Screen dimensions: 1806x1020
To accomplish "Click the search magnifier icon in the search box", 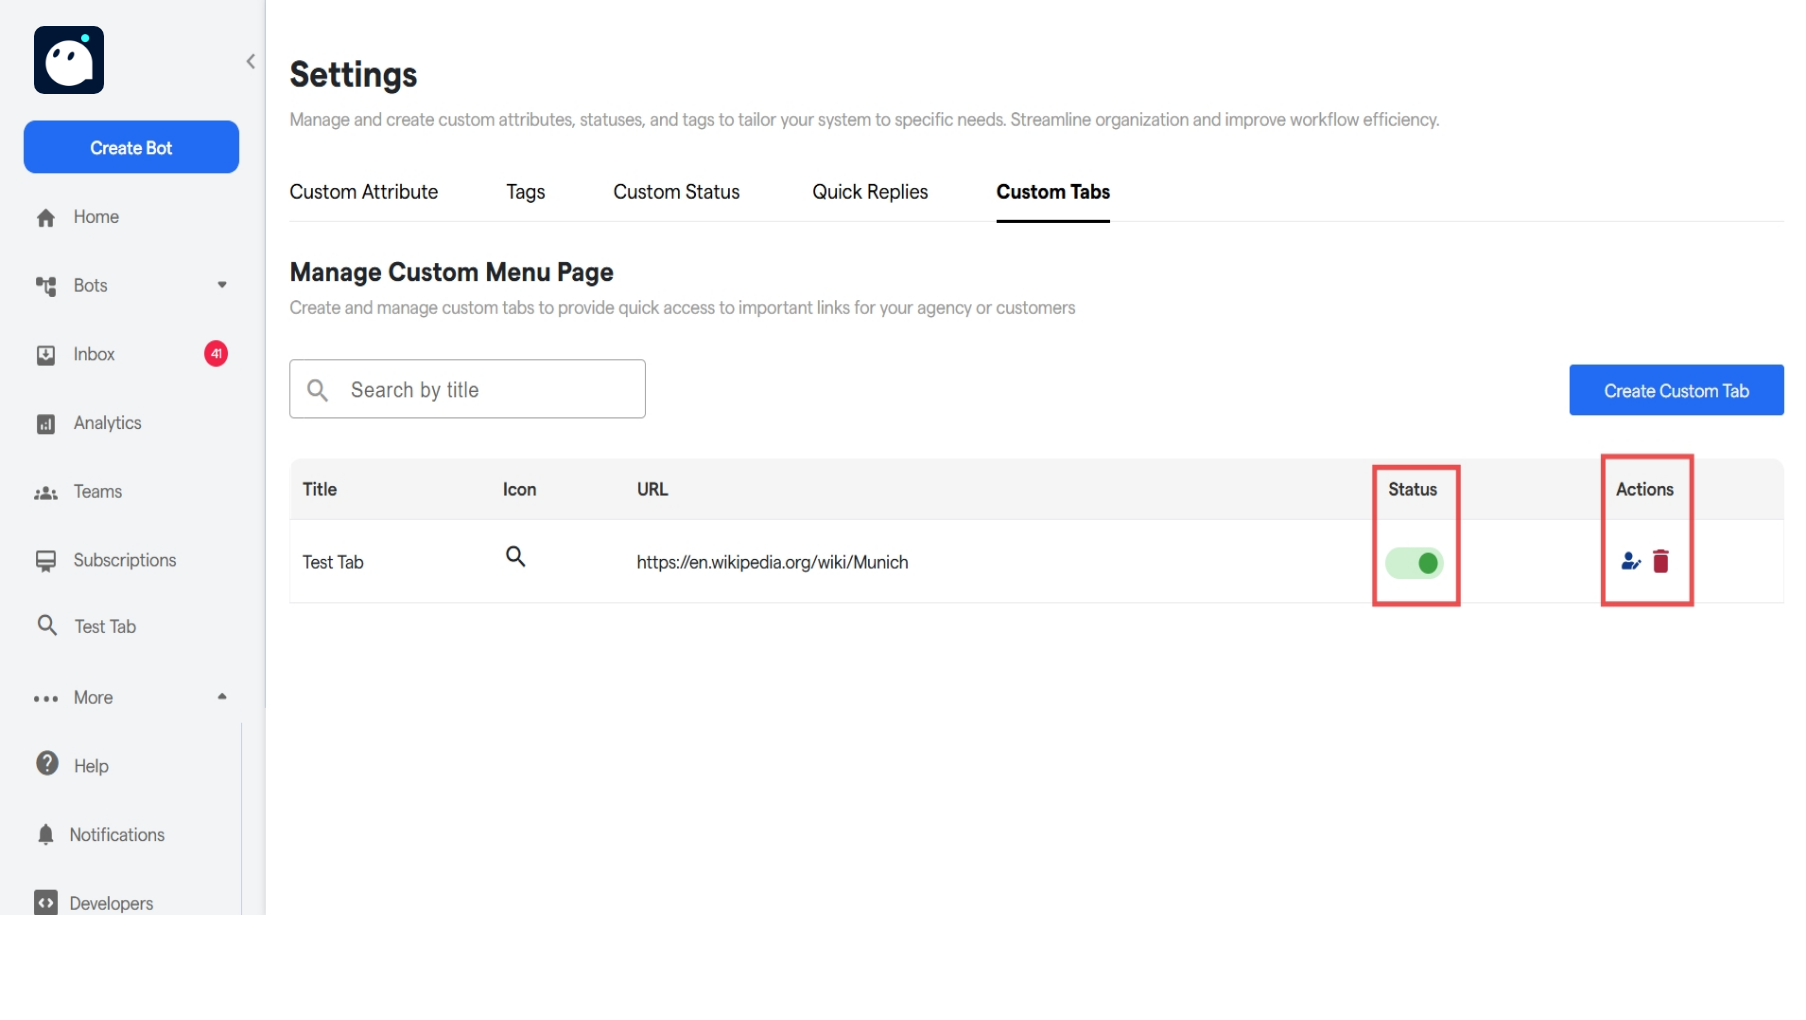I will (x=317, y=390).
